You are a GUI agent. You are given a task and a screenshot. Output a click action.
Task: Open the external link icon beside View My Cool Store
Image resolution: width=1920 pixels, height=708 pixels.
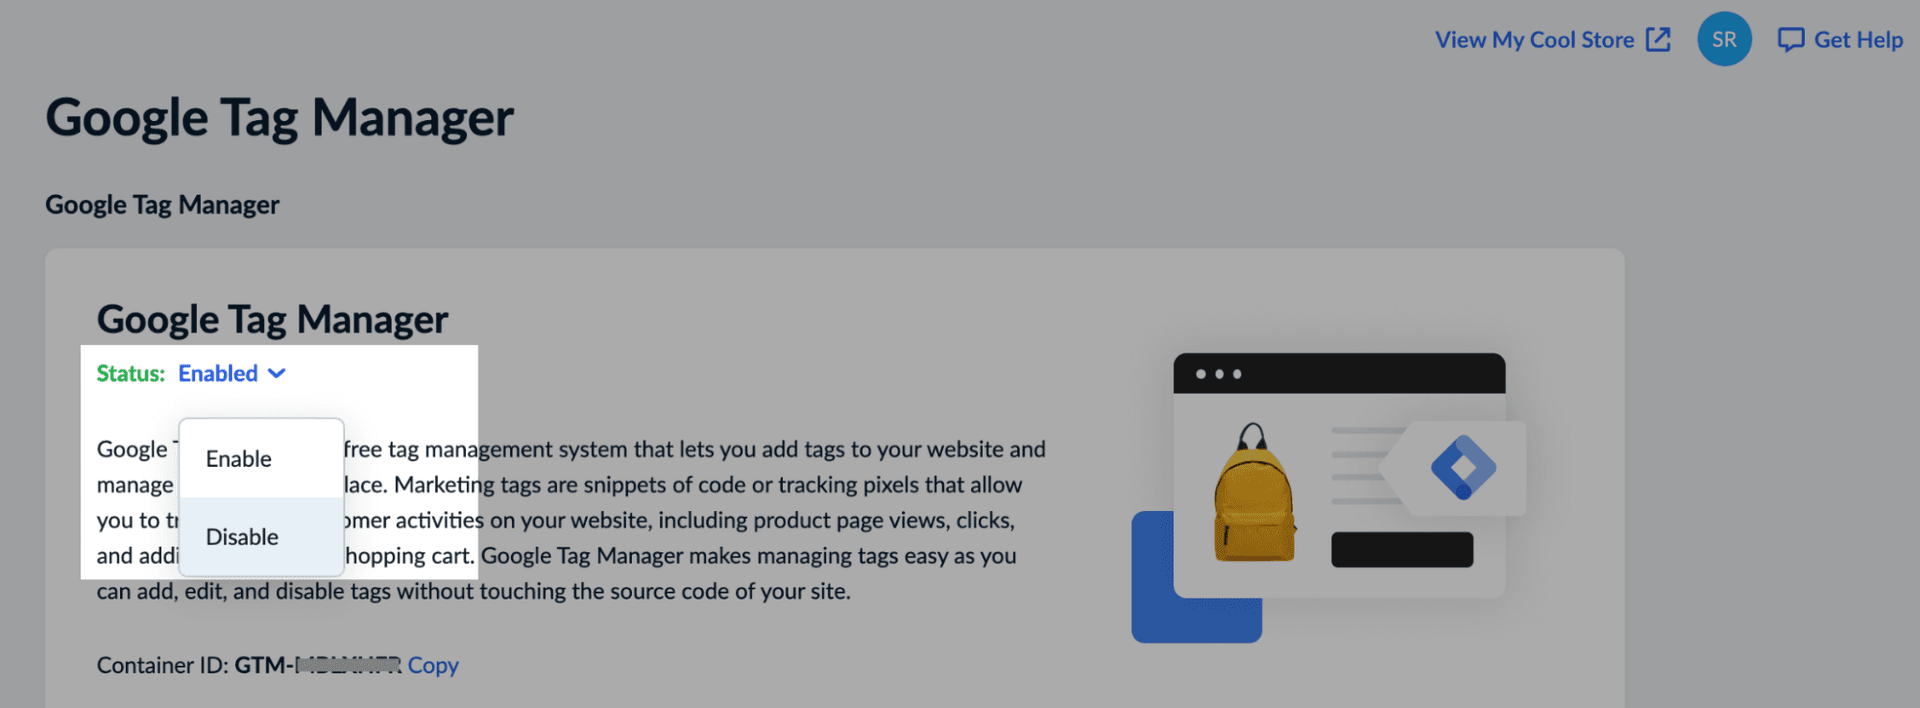[1658, 40]
